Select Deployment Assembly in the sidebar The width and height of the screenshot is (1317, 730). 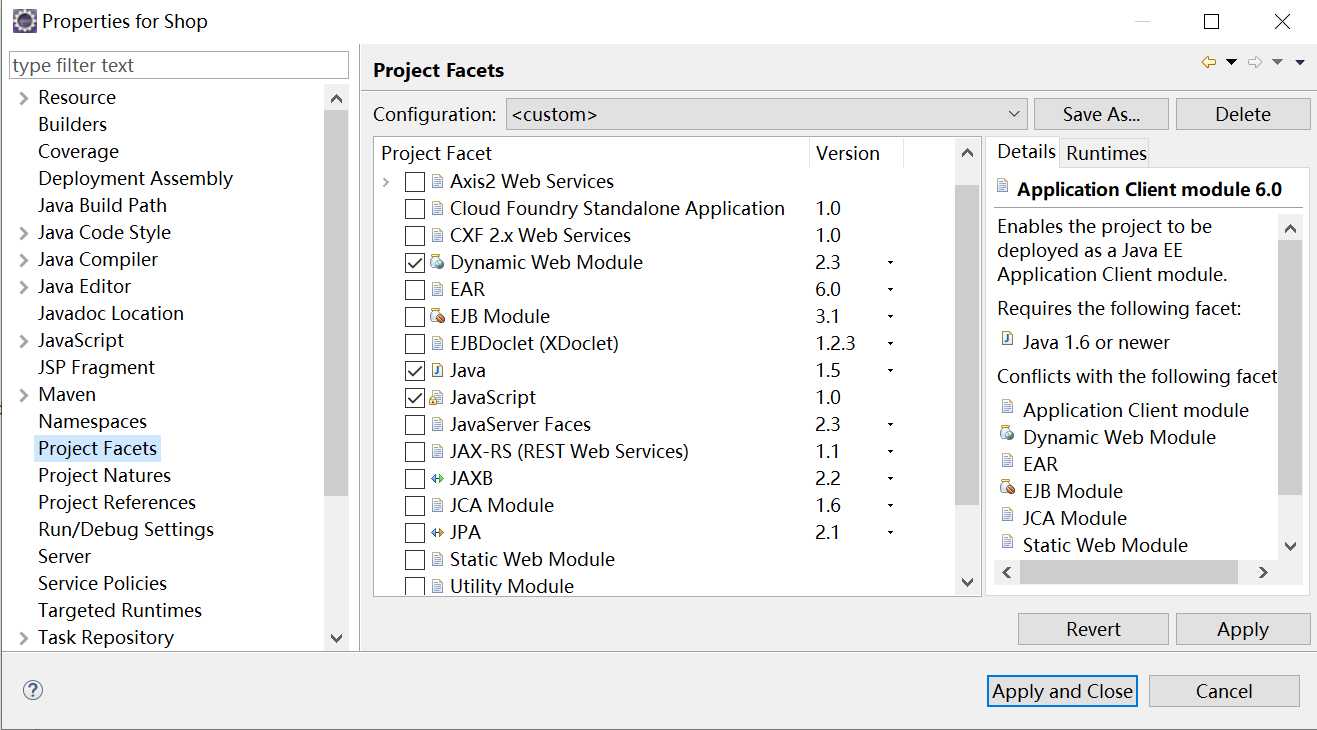[x=135, y=178]
